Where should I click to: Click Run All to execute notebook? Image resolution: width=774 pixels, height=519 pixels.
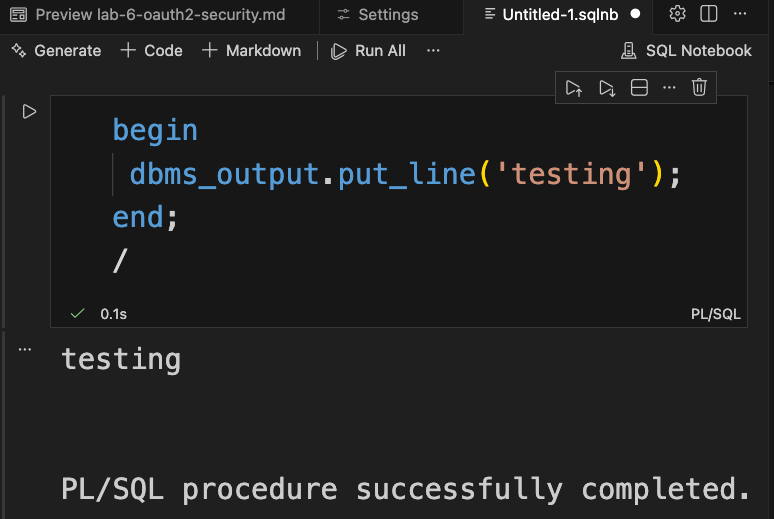[368, 50]
